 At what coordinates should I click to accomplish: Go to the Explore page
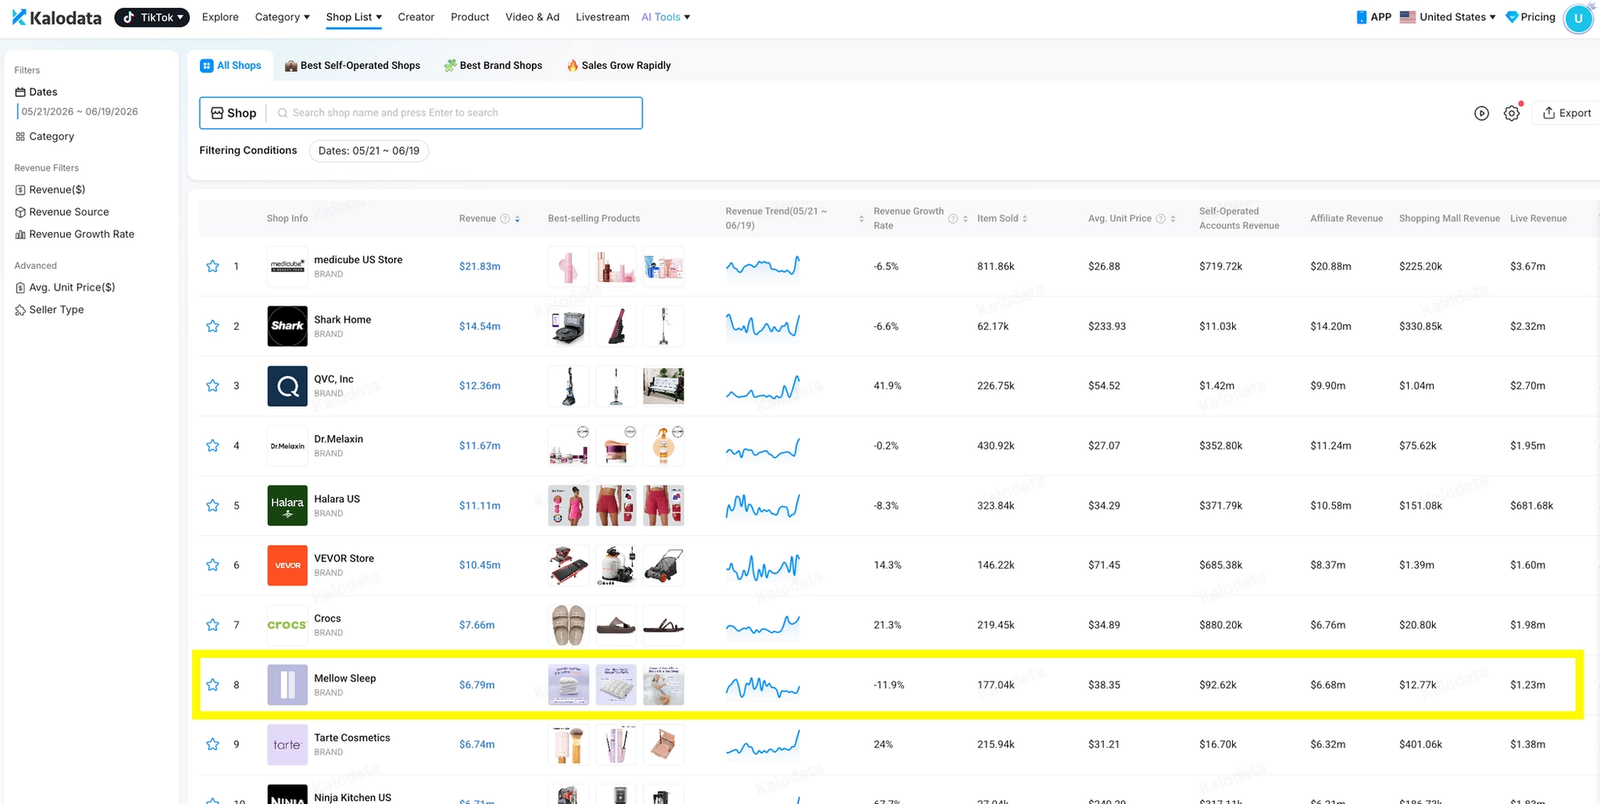[220, 17]
